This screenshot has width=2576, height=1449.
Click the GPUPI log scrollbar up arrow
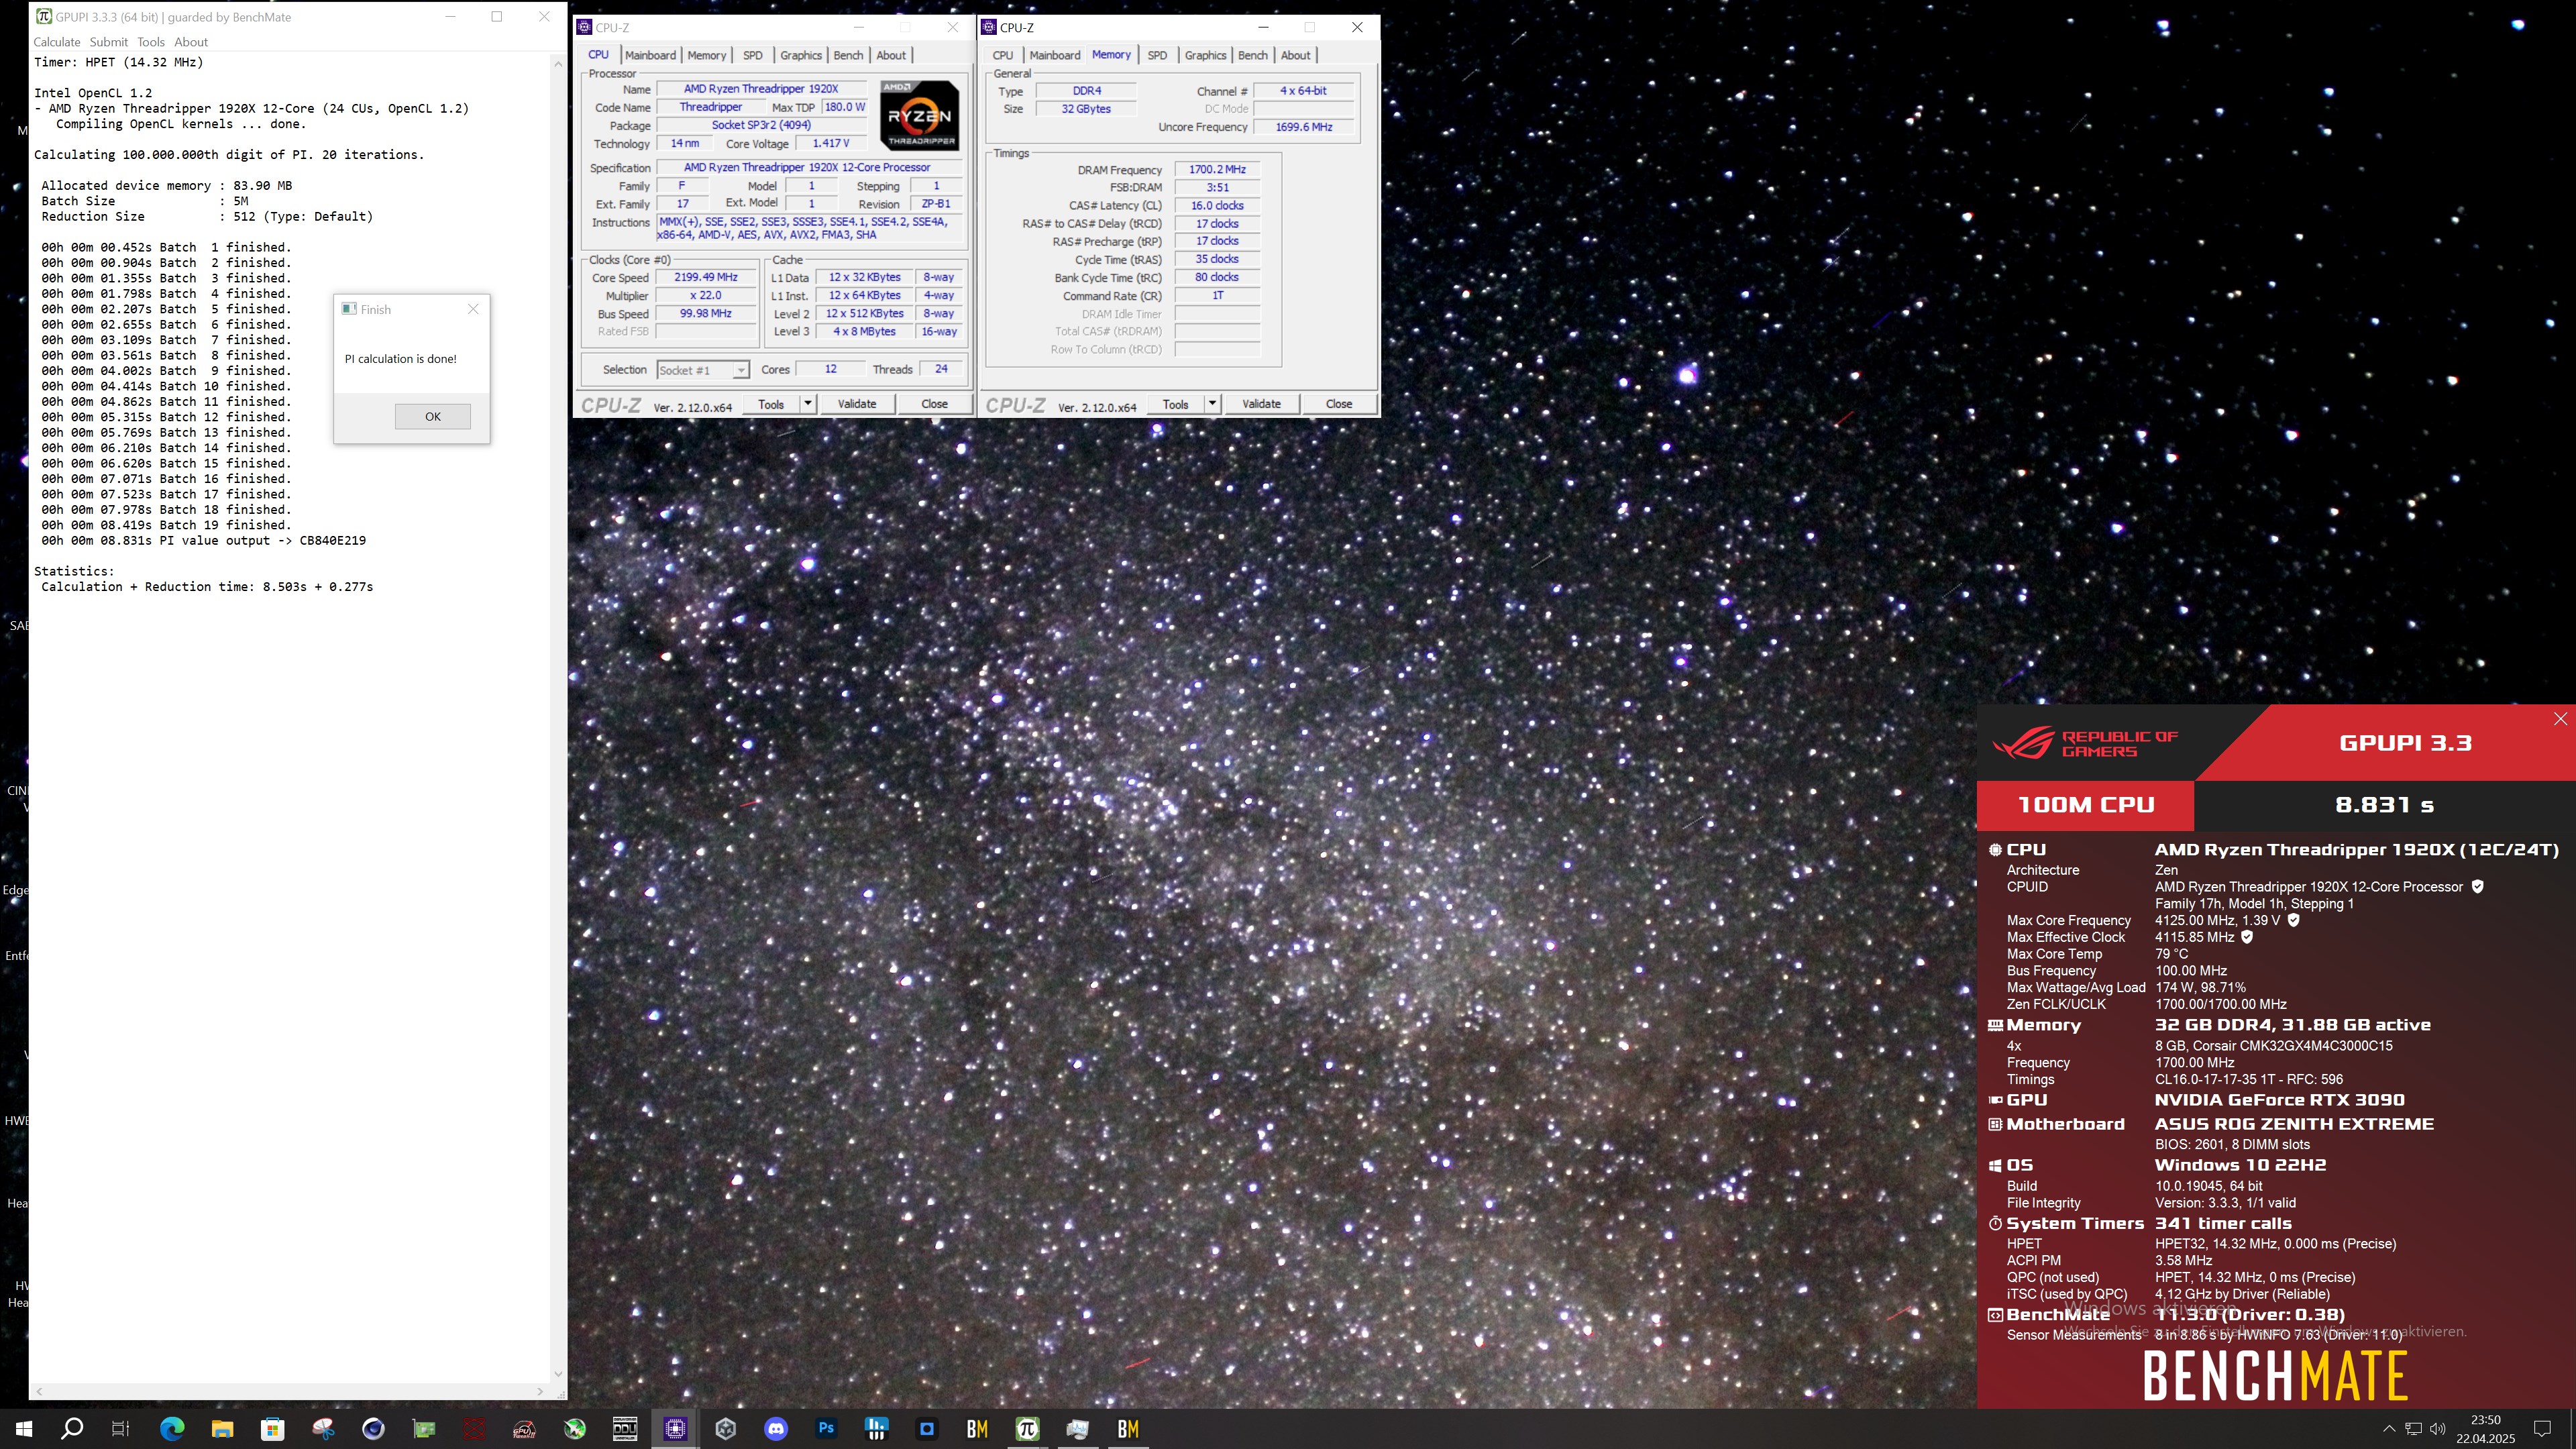point(558,63)
